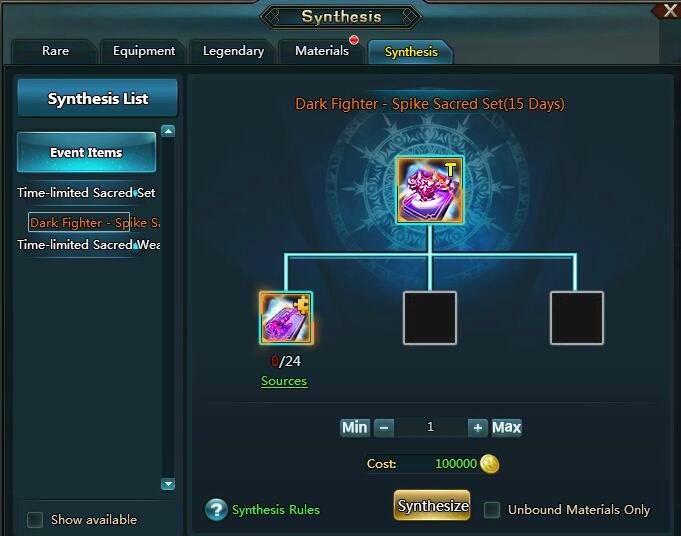
Task: Click the gold coin cost icon
Action: 490,463
